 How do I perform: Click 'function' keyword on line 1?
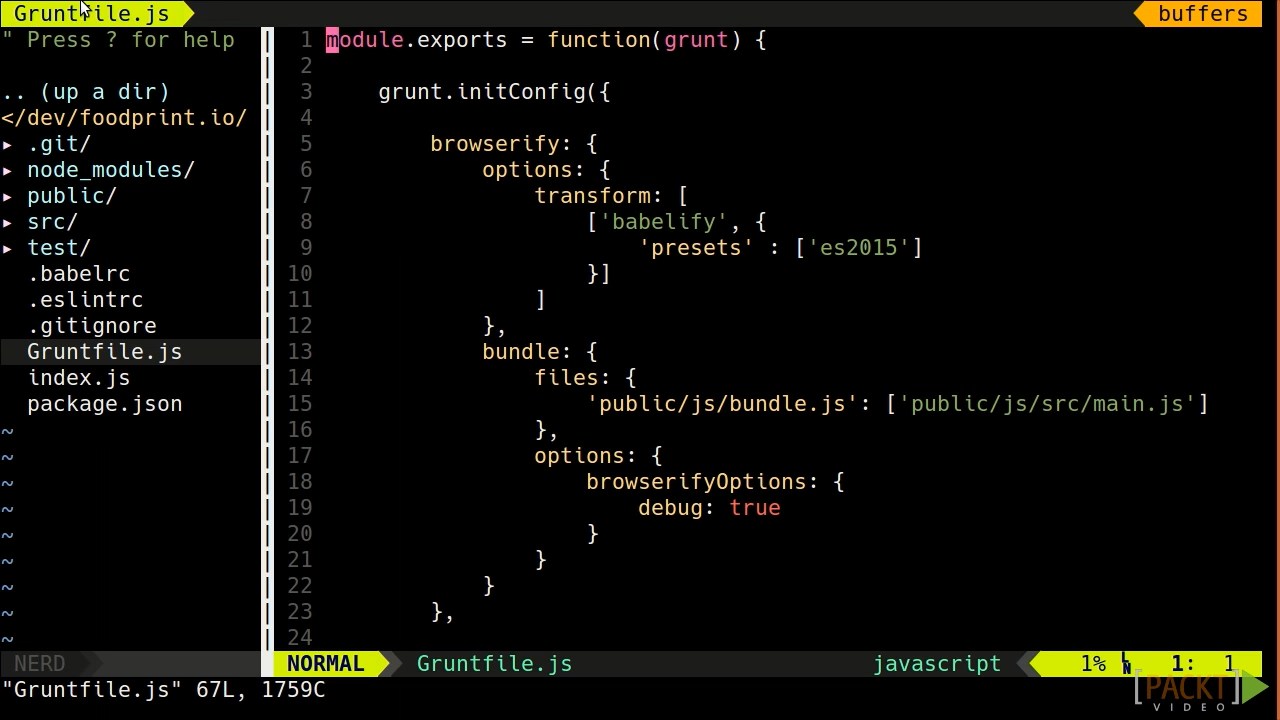click(599, 40)
